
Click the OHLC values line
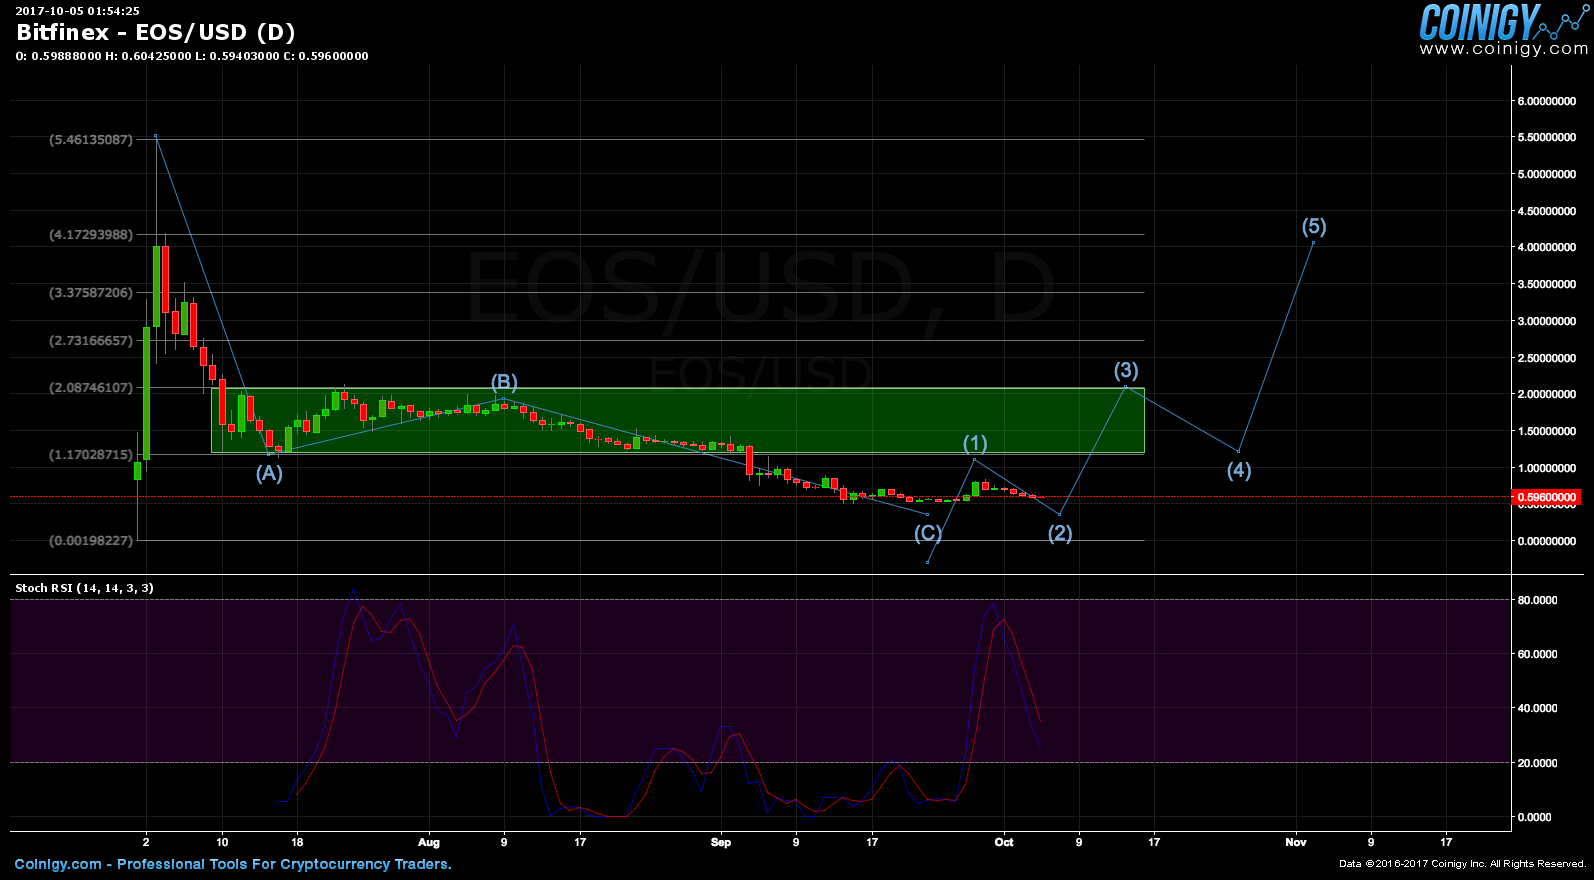point(192,56)
